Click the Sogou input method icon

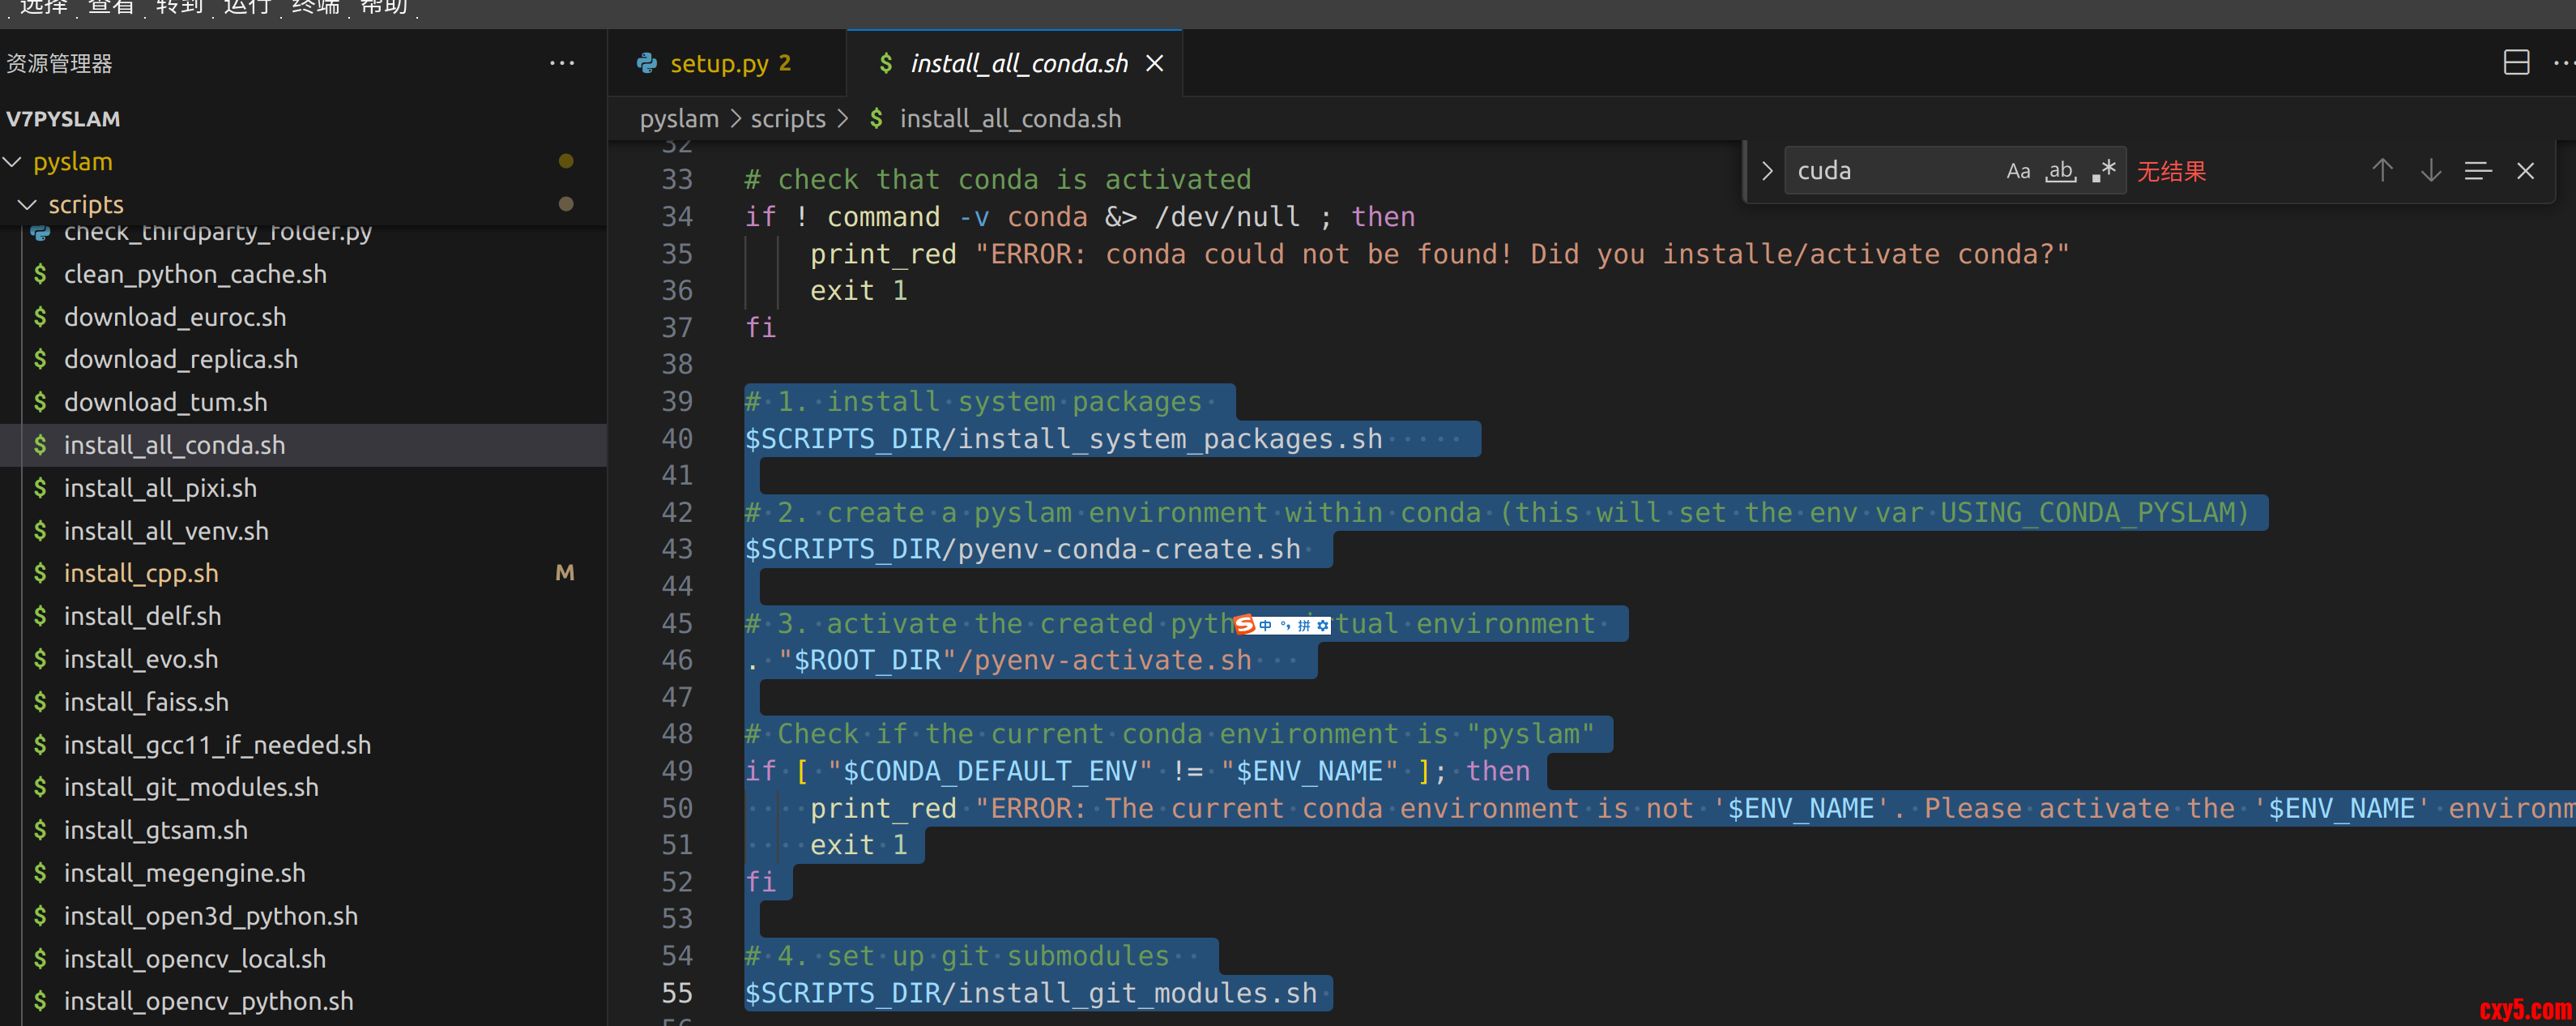tap(1245, 625)
